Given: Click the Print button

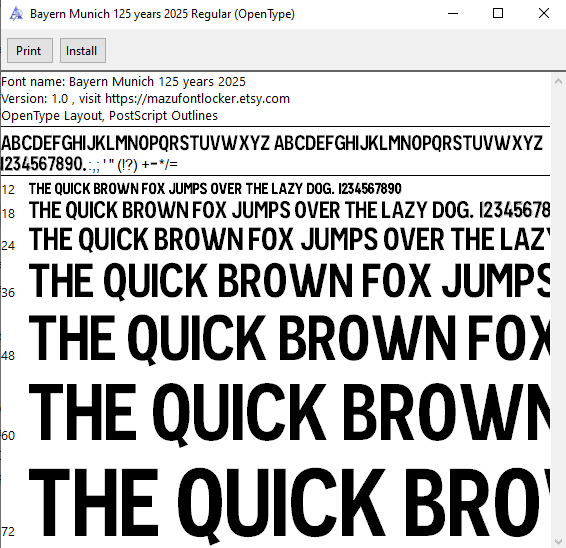Looking at the screenshot, I should pyautogui.click(x=30, y=51).
